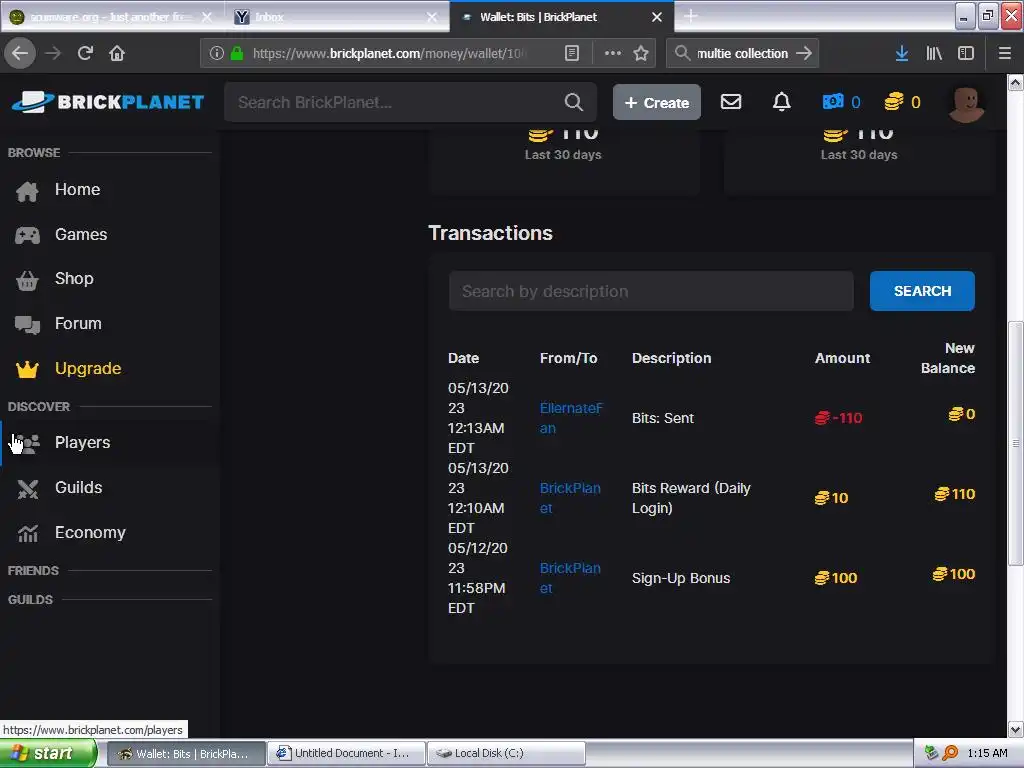The height and width of the screenshot is (768, 1024).
Task: Open a new tab with the plus button
Action: pyautogui.click(x=690, y=16)
